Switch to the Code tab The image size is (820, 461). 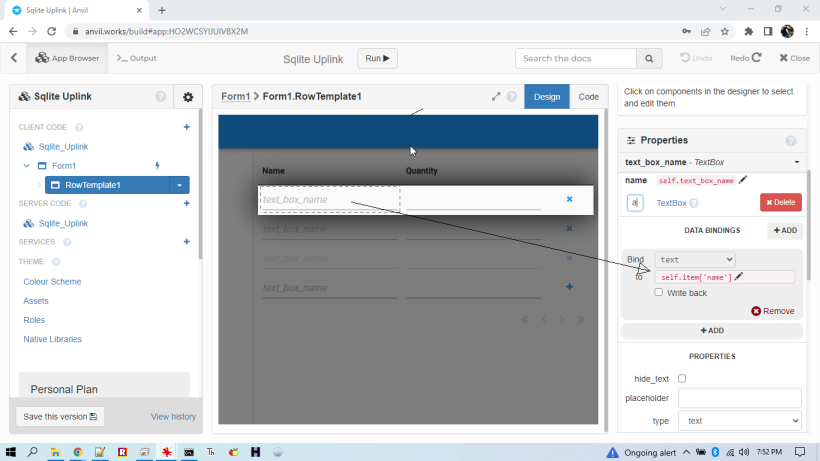588,97
